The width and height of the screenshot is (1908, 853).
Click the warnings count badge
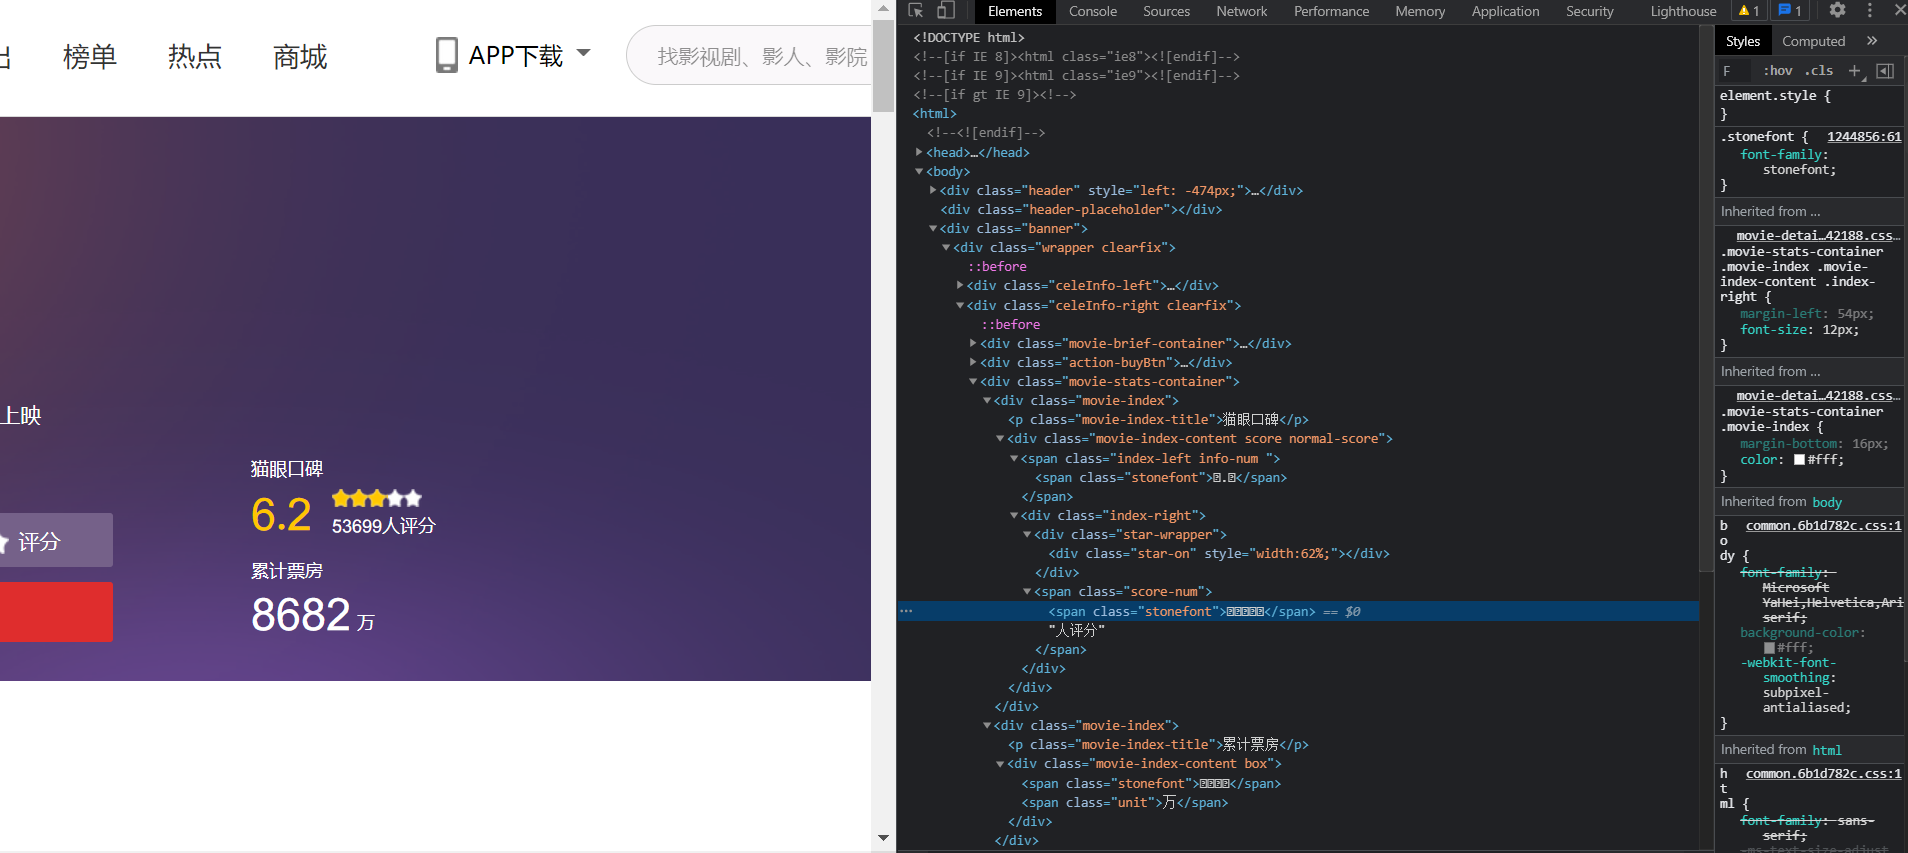coord(1749,11)
